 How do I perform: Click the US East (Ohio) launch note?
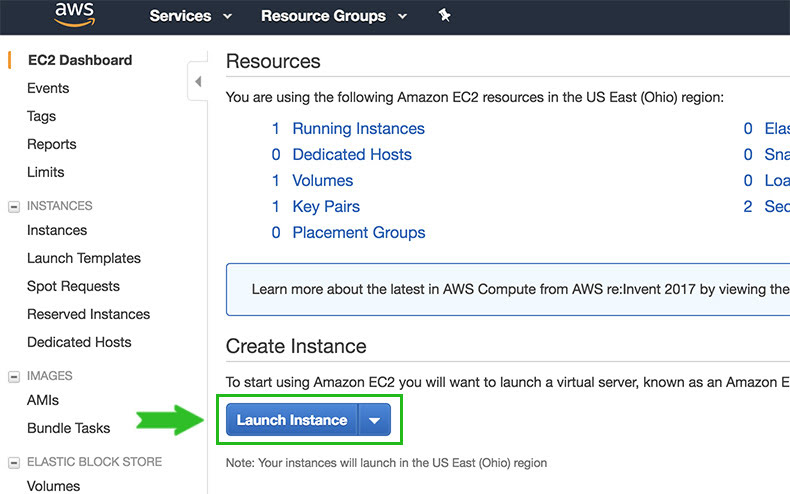386,463
